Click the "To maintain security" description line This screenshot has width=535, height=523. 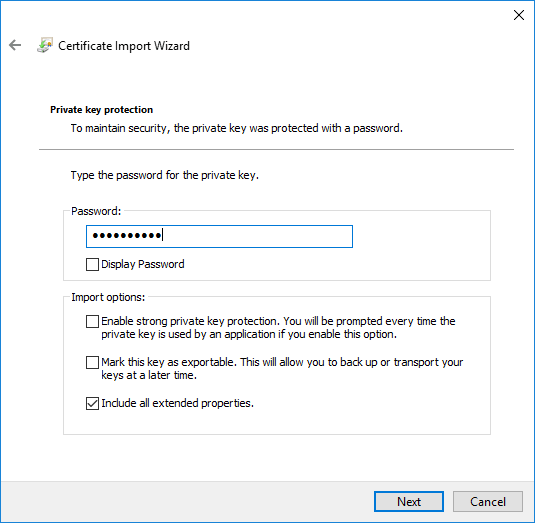tap(237, 128)
